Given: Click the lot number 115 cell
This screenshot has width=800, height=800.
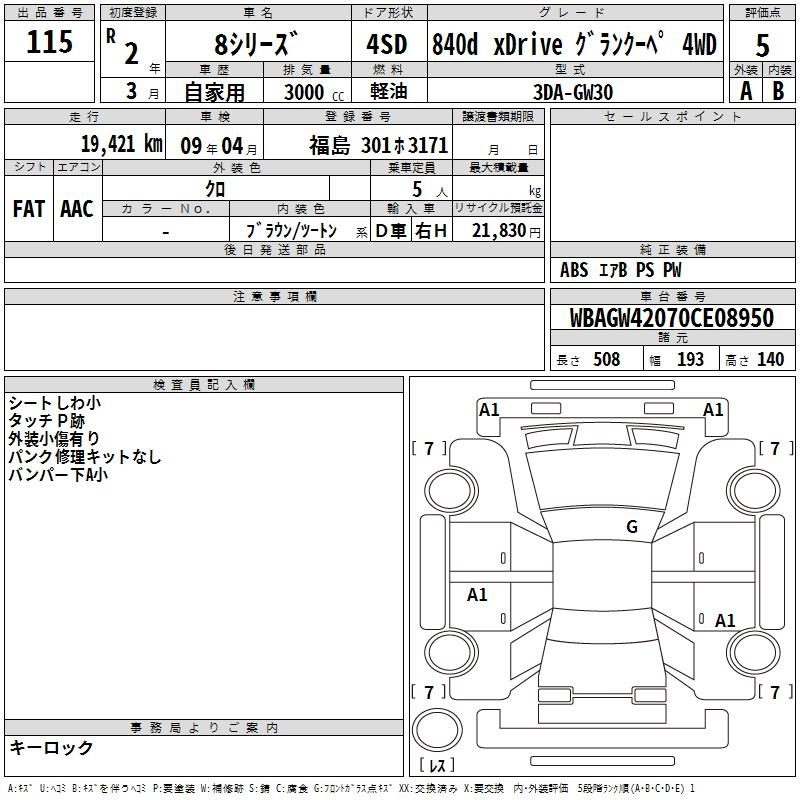Looking at the screenshot, I should click(x=49, y=41).
